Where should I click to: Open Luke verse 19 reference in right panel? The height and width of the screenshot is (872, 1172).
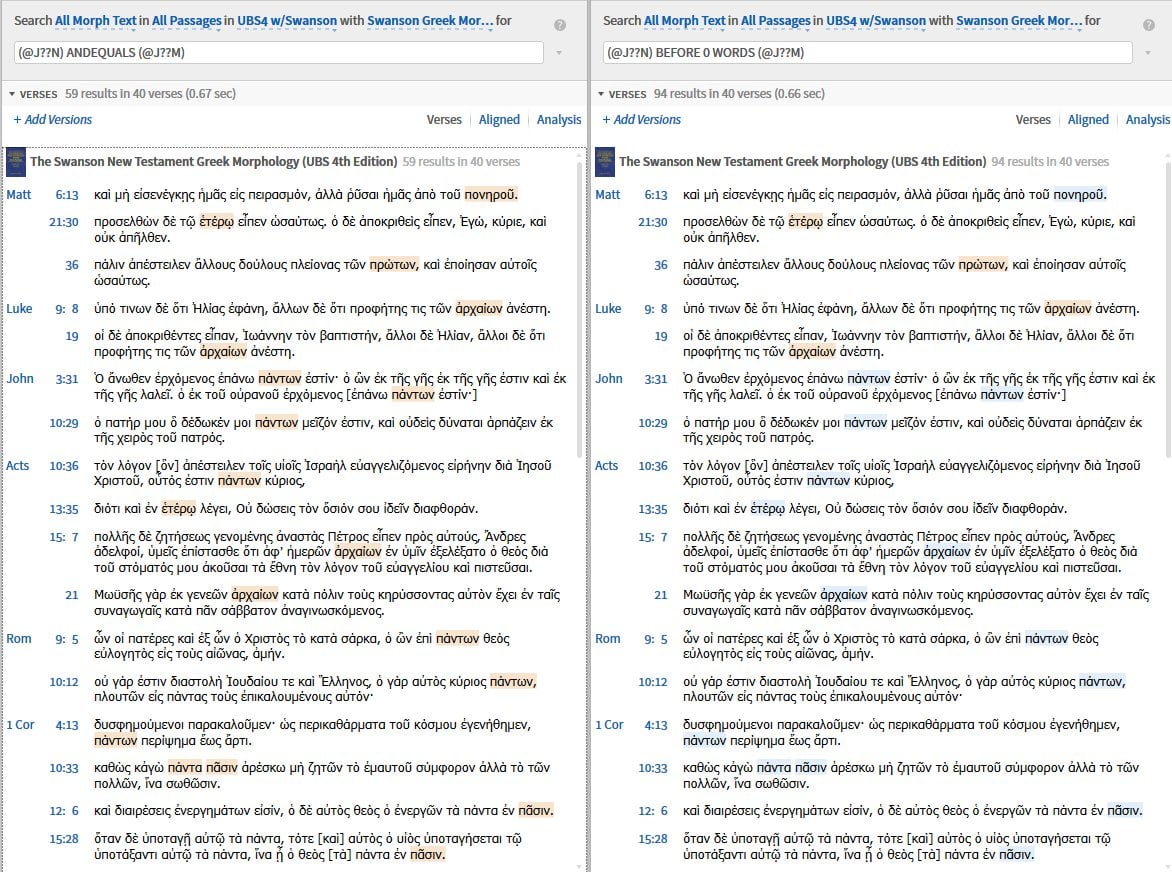[661, 336]
